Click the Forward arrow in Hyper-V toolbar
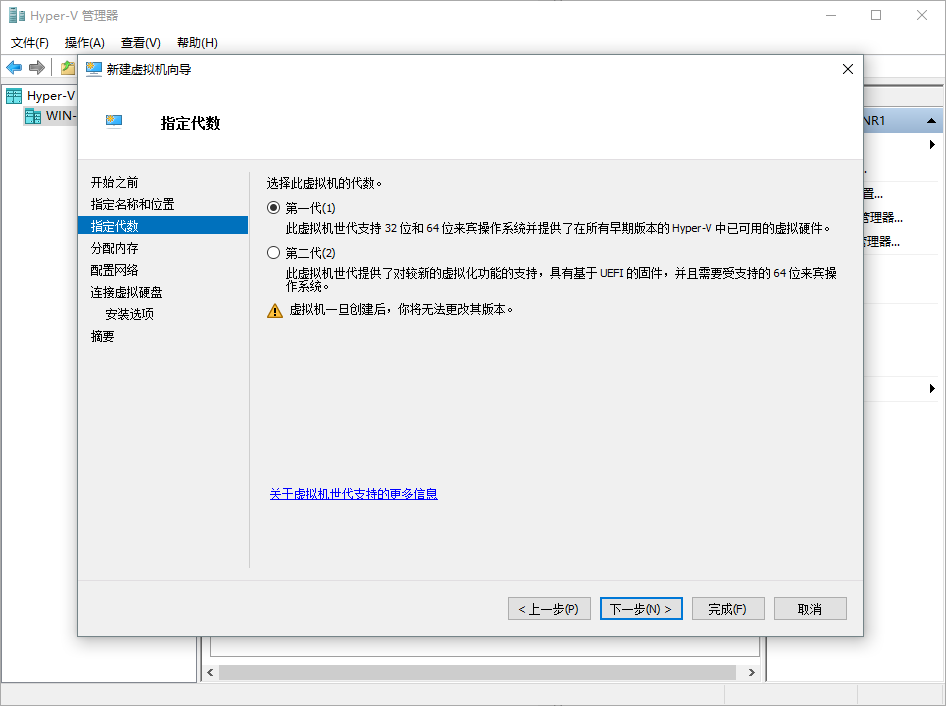Image resolution: width=946 pixels, height=706 pixels. pyautogui.click(x=37, y=68)
